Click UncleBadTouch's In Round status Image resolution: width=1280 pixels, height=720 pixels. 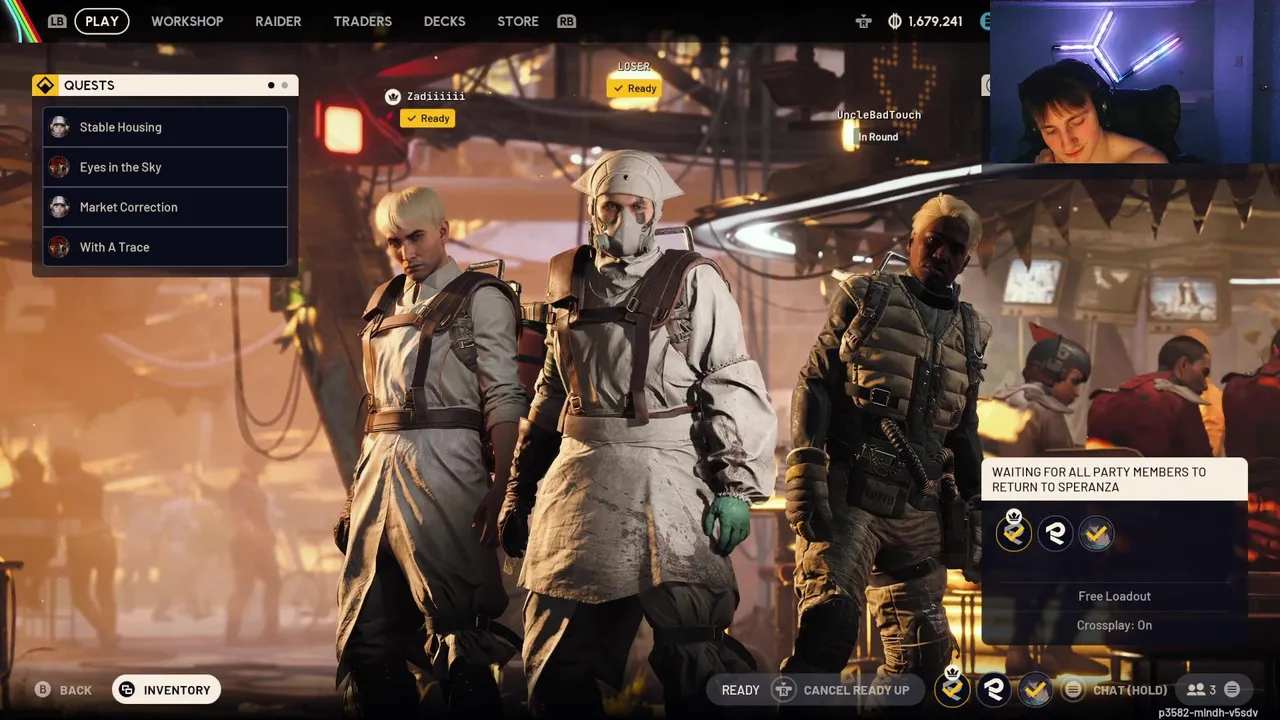[878, 137]
